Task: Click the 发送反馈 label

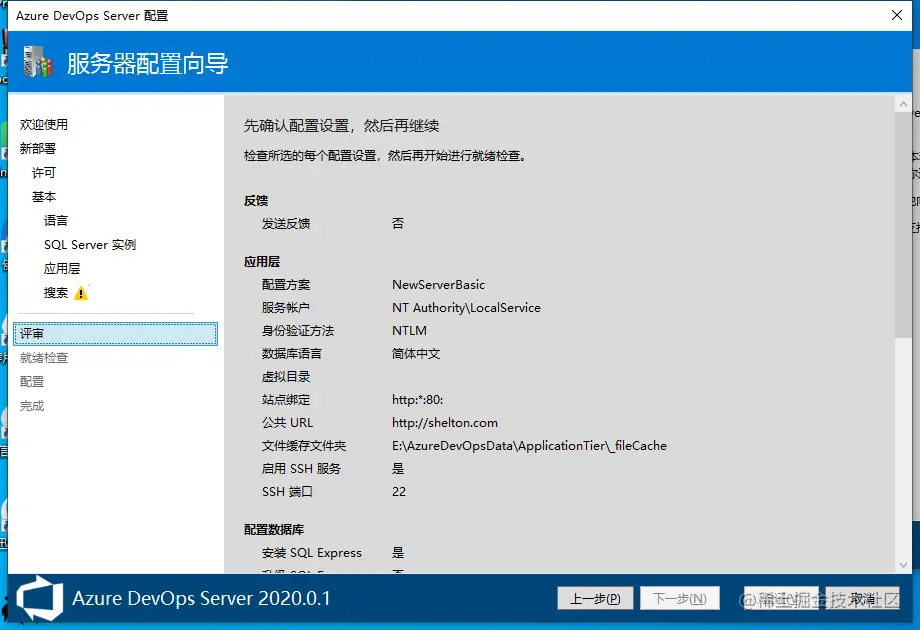Action: pyautogui.click(x=286, y=223)
